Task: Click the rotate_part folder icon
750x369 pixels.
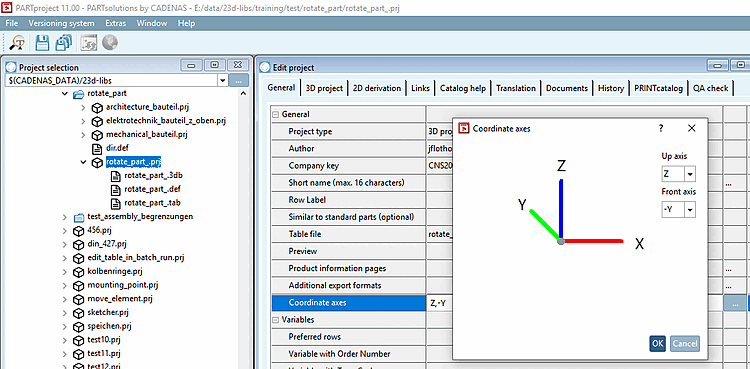Action: [x=78, y=94]
